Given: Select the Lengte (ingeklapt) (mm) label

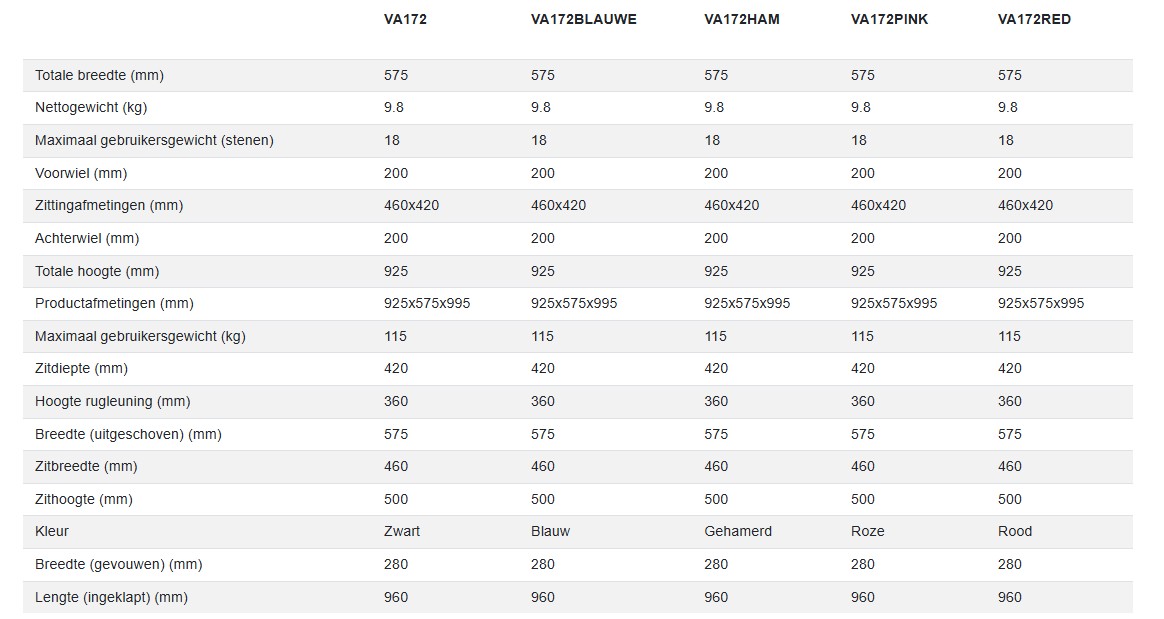Looking at the screenshot, I should pyautogui.click(x=111, y=597).
